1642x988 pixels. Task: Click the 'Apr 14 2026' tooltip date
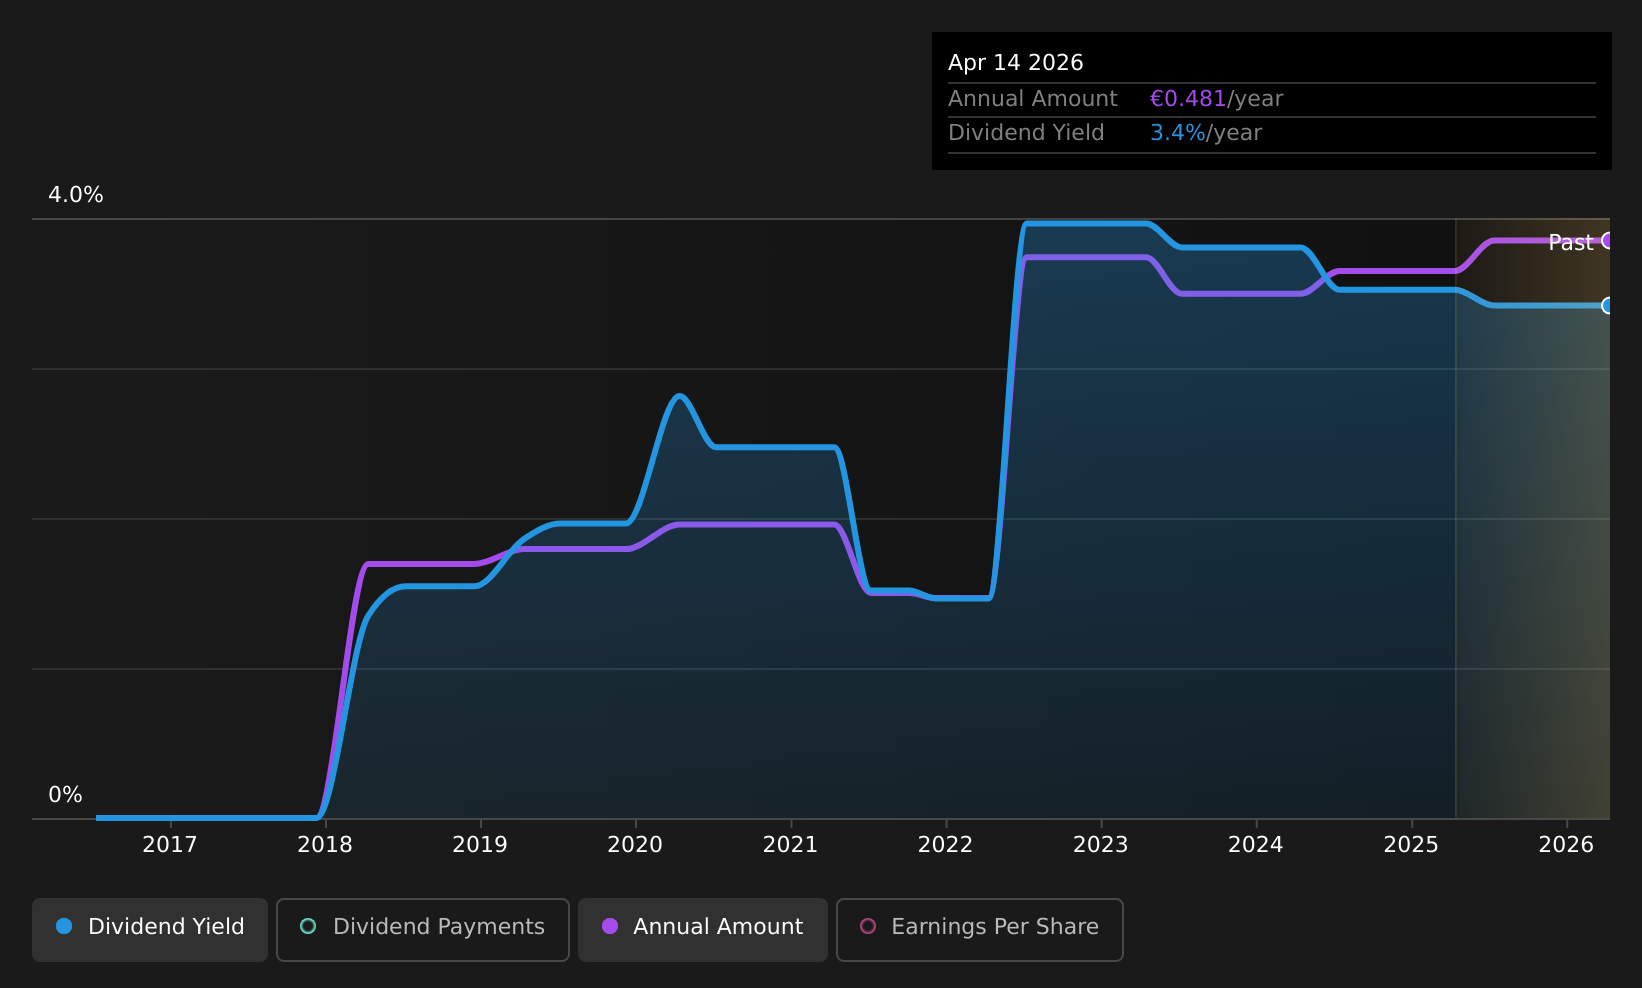pos(1016,63)
